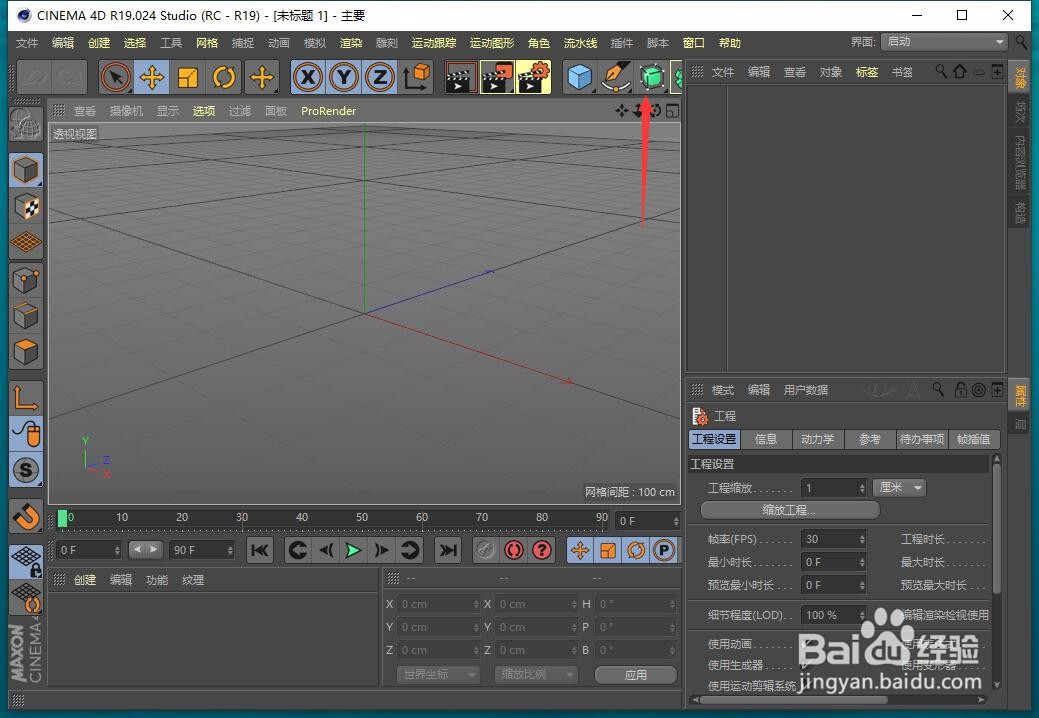Open search in Object manager
Image resolution: width=1039 pixels, height=718 pixels.
pyautogui.click(x=940, y=71)
